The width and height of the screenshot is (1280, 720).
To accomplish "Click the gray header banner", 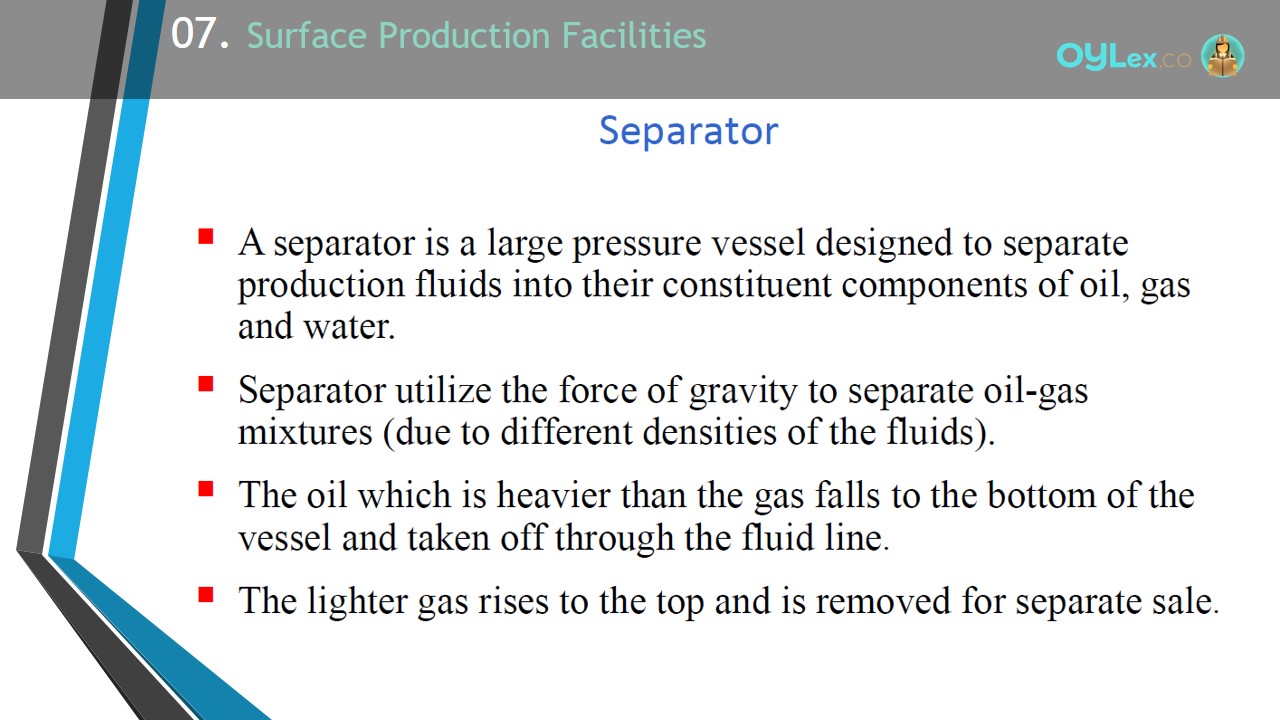I will [x=640, y=49].
